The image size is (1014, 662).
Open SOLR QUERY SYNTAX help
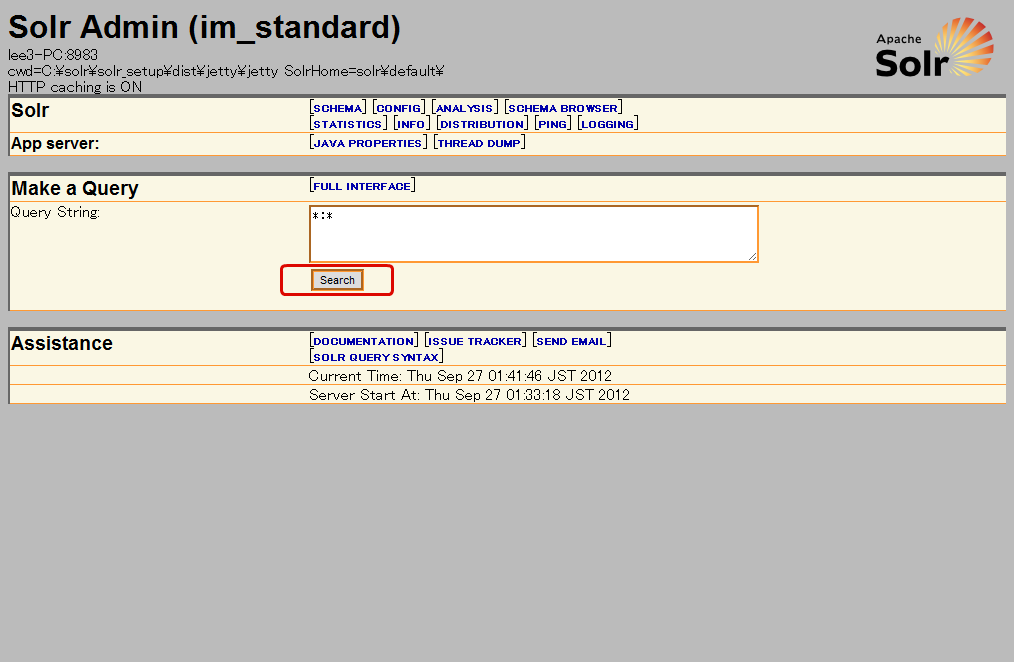(x=376, y=357)
